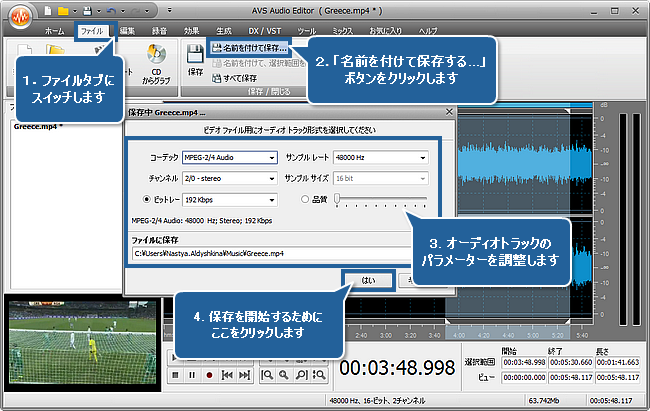Switch to the 録音 ribbon tab
This screenshot has height=411, width=650.
click(x=159, y=31)
